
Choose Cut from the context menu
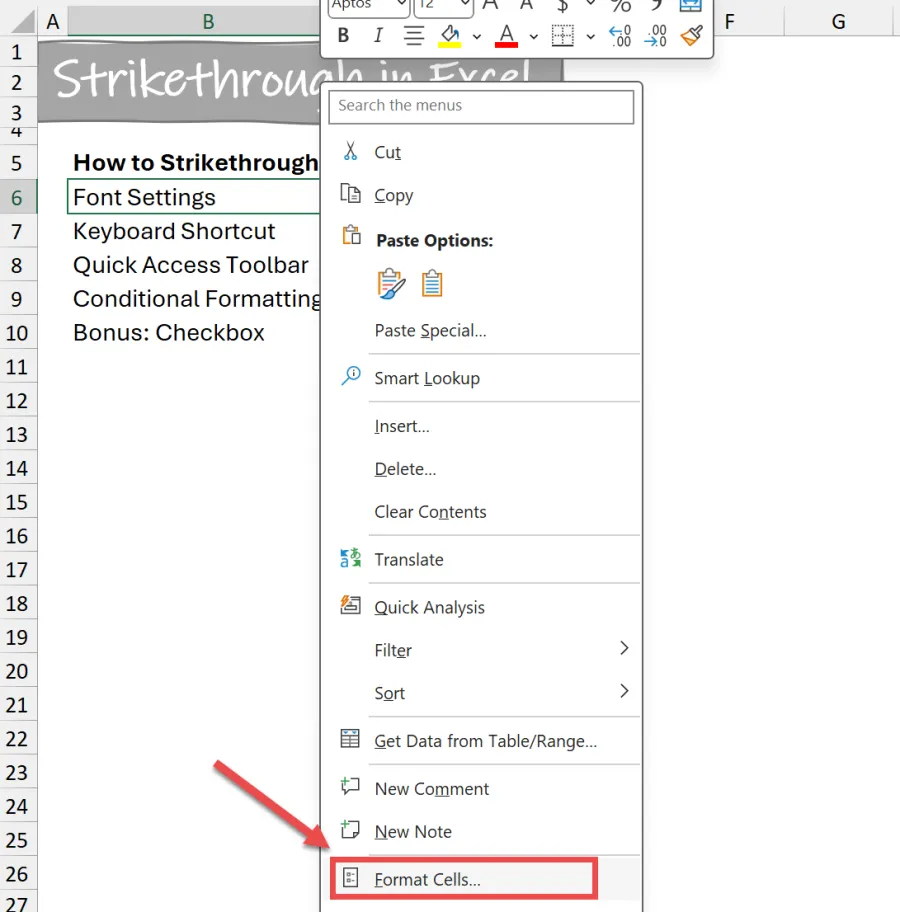tap(387, 152)
